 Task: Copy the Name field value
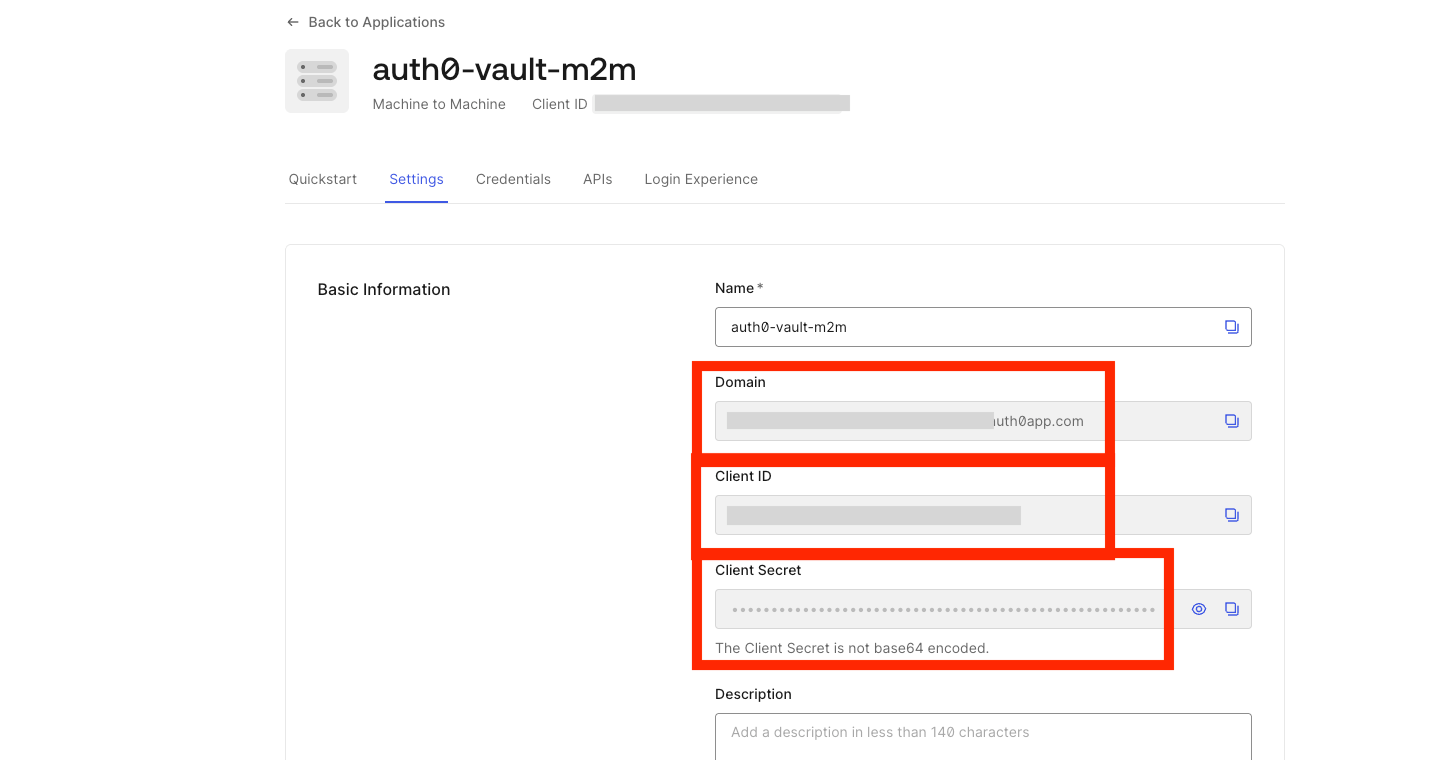tap(1232, 327)
